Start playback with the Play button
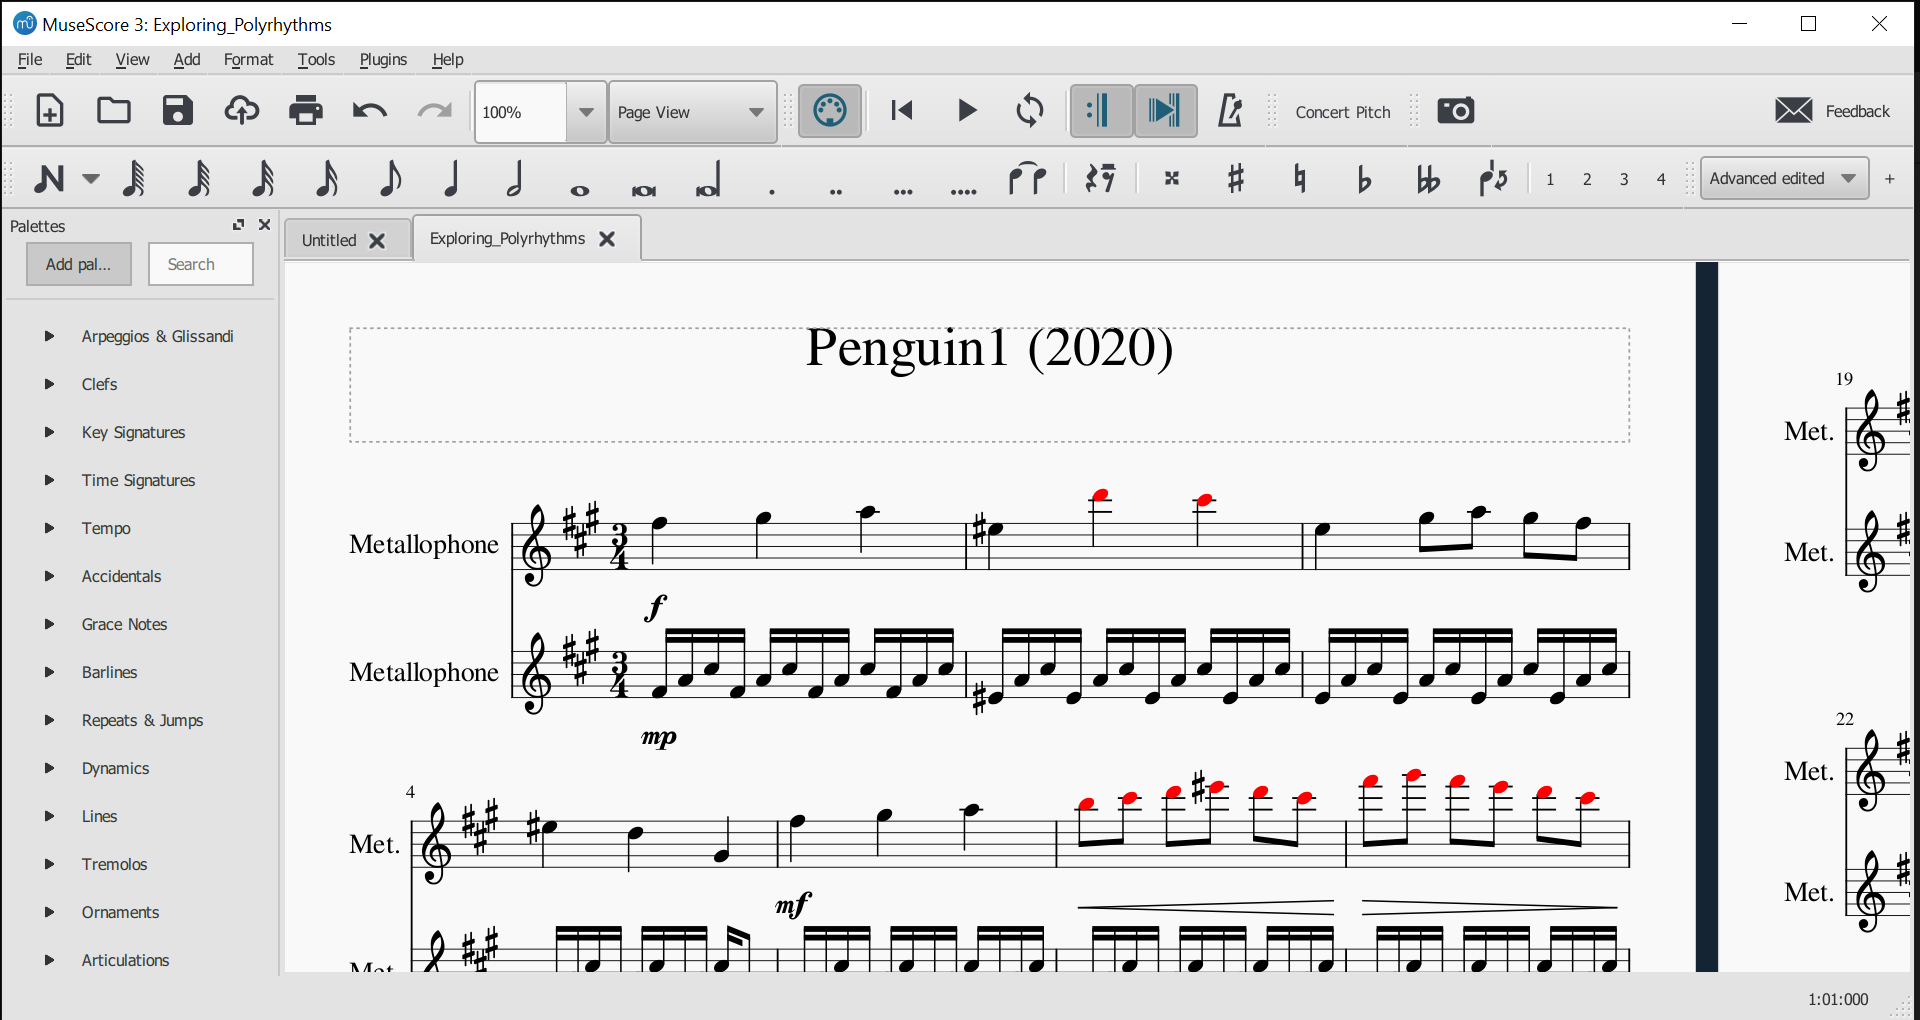 click(966, 111)
